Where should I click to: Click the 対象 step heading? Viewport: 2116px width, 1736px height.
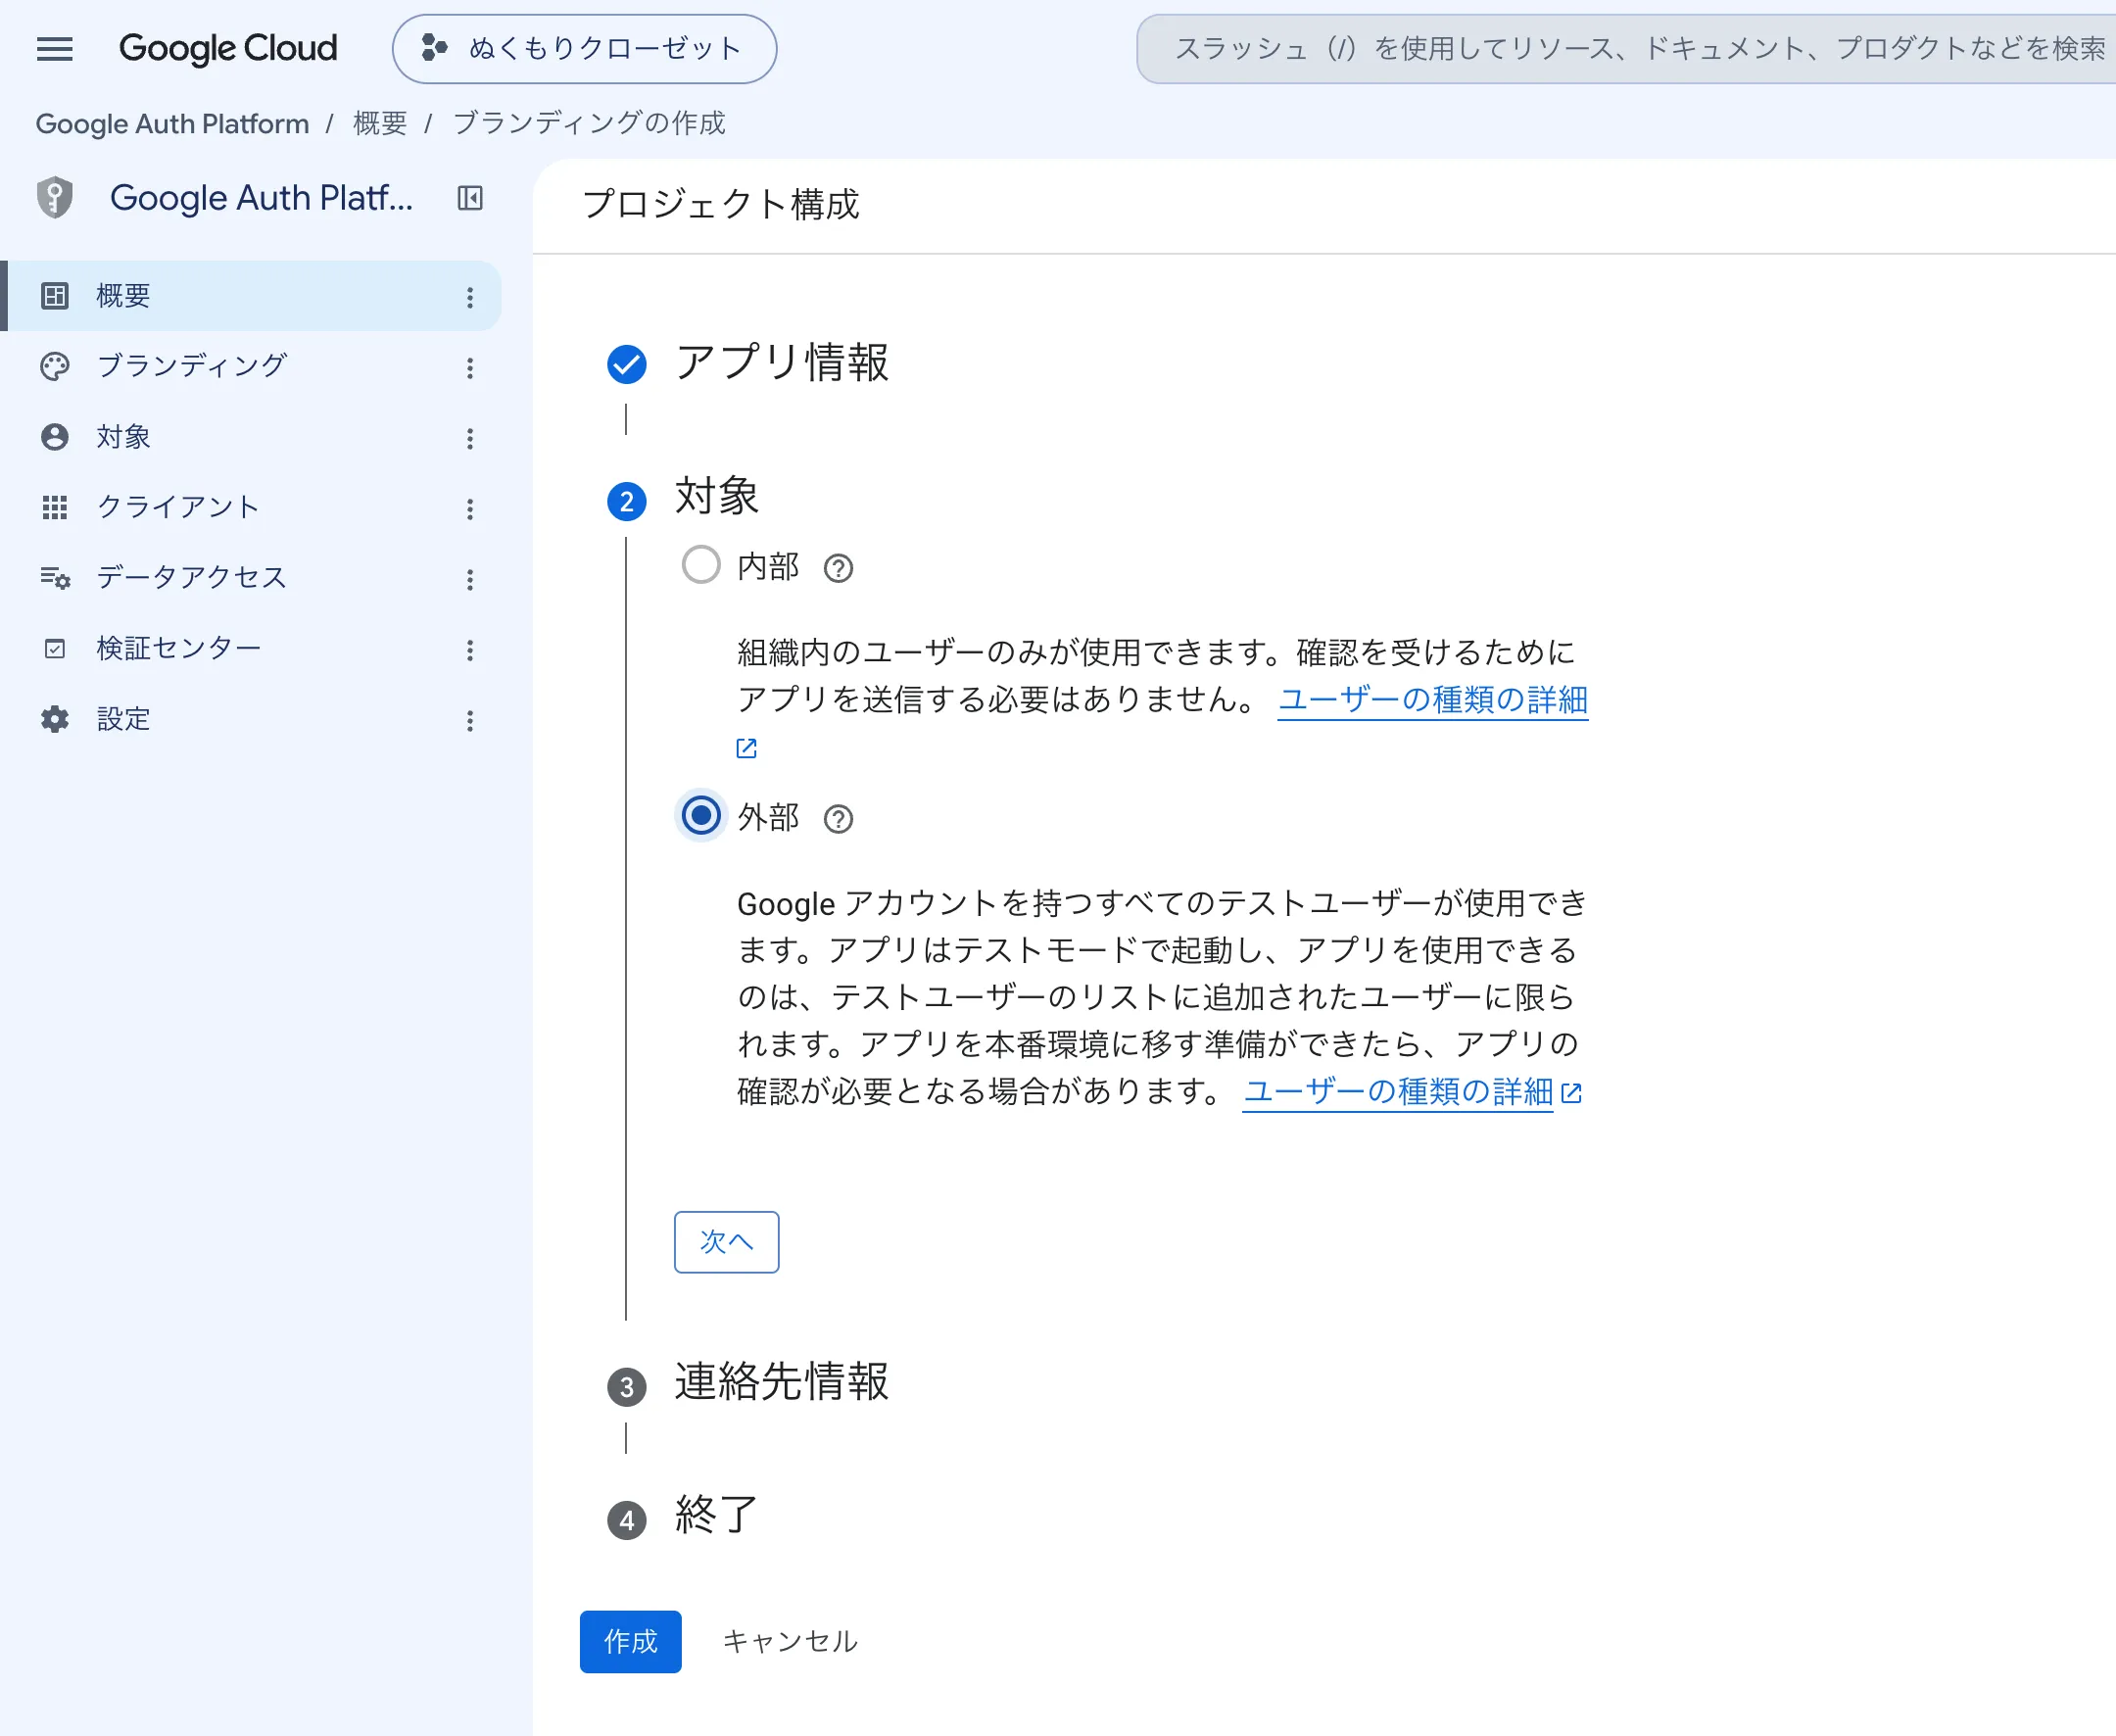[717, 496]
